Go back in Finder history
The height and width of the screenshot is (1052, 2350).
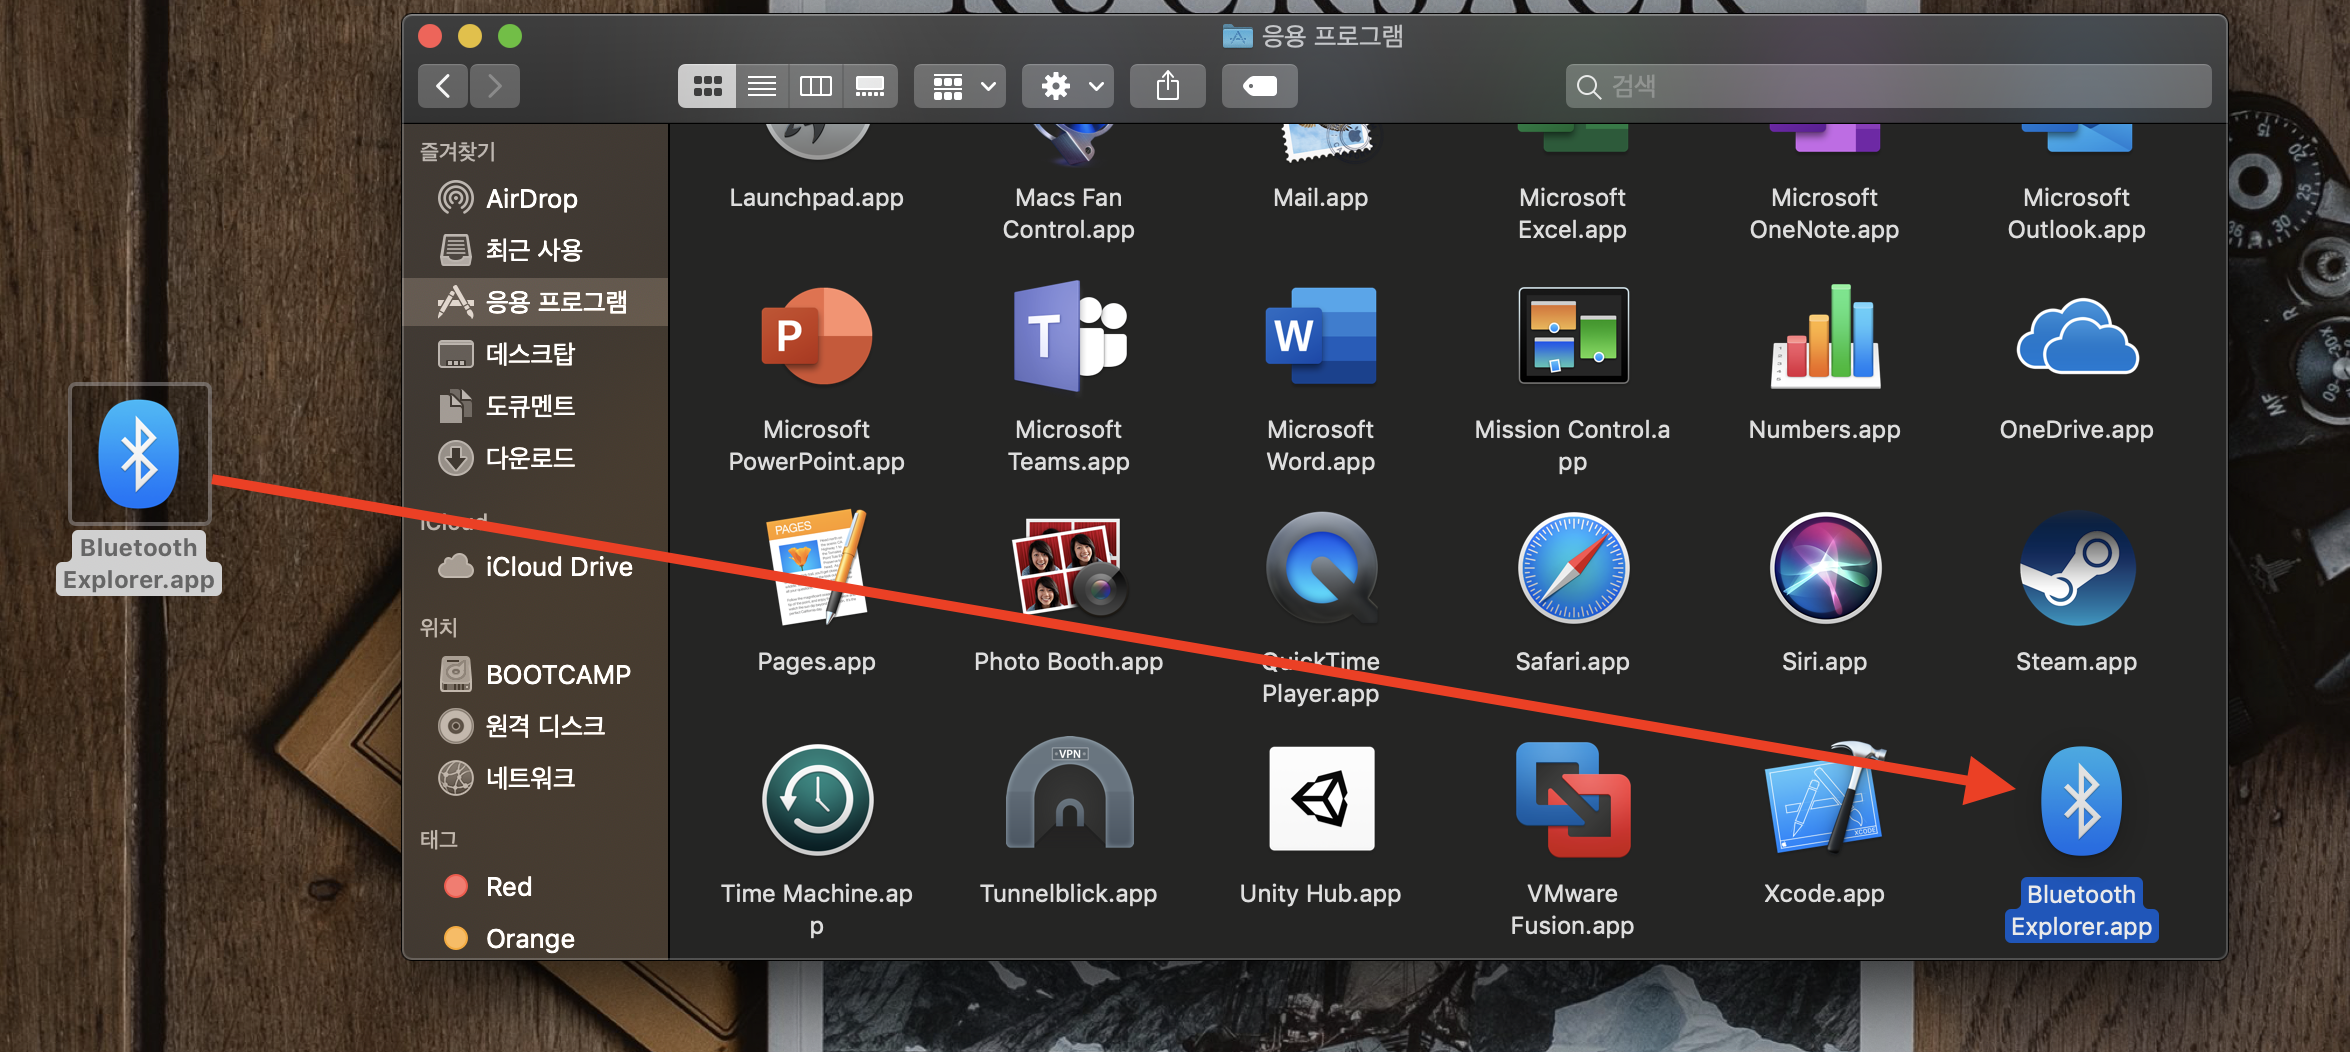pos(443,86)
